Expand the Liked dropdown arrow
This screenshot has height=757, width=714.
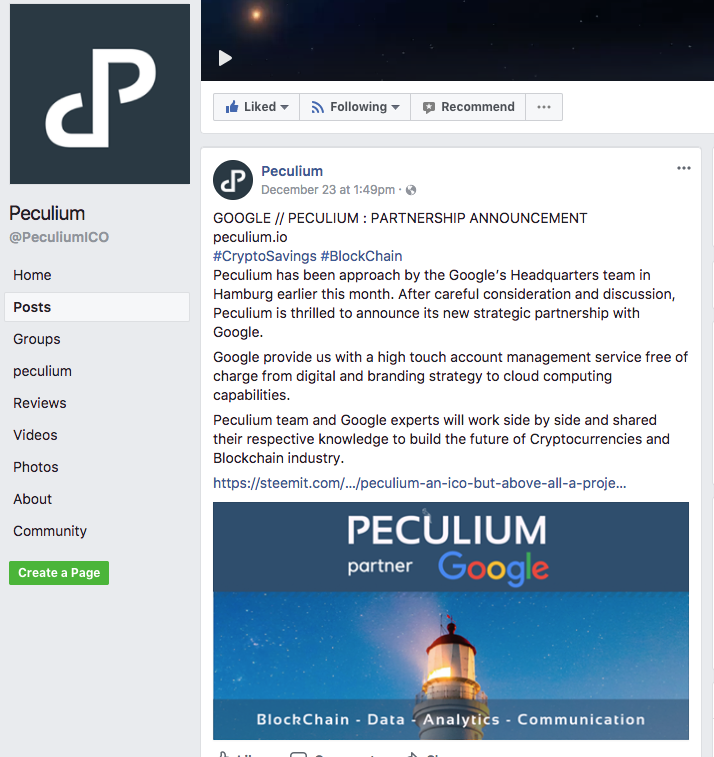coord(284,107)
